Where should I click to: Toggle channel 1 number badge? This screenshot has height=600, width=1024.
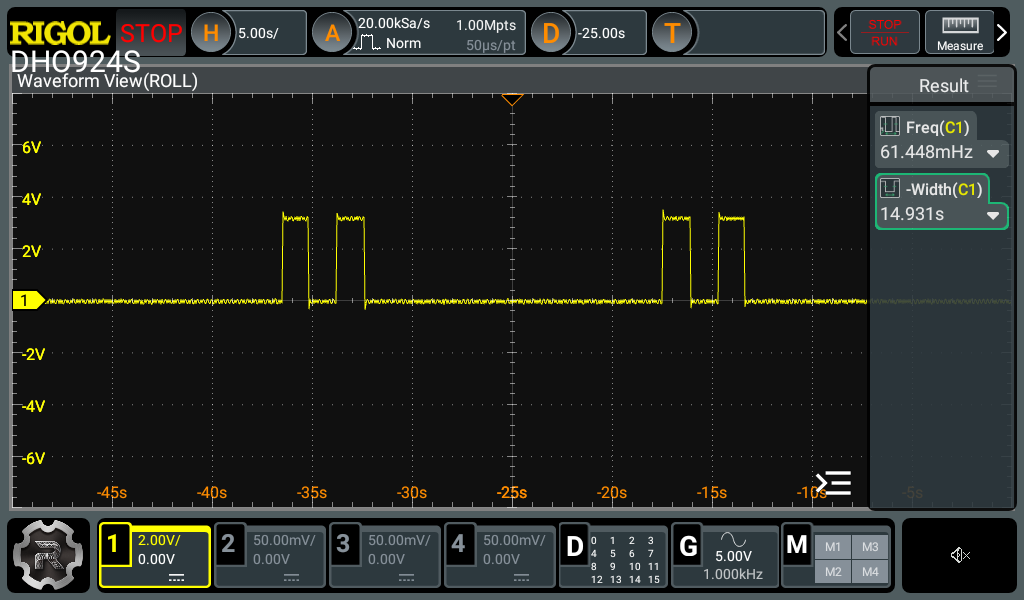point(114,544)
